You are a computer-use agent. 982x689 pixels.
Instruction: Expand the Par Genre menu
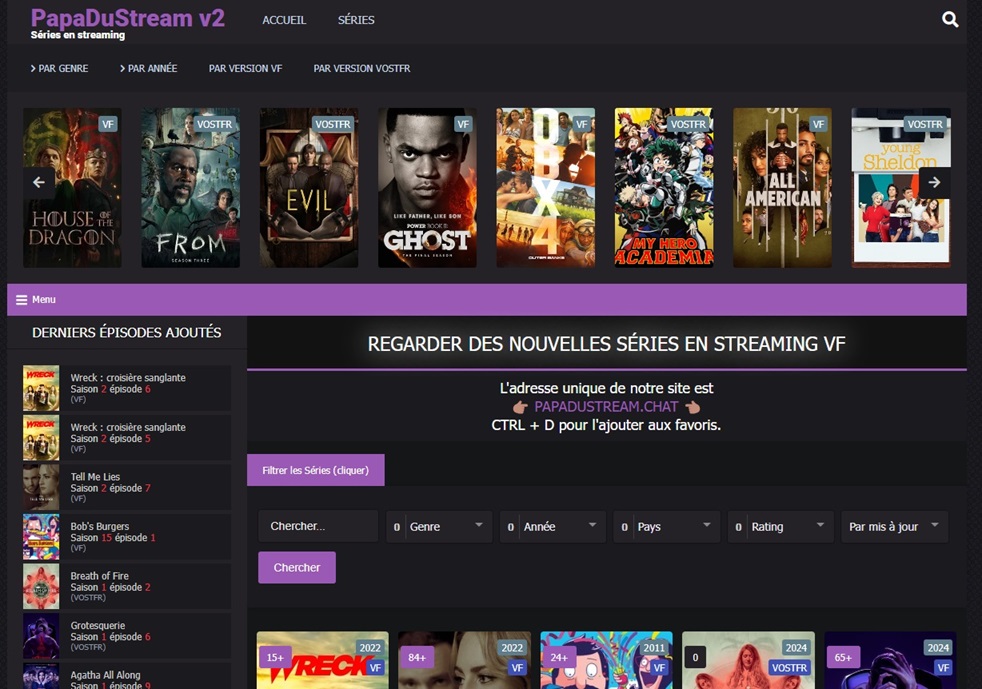click(x=59, y=68)
